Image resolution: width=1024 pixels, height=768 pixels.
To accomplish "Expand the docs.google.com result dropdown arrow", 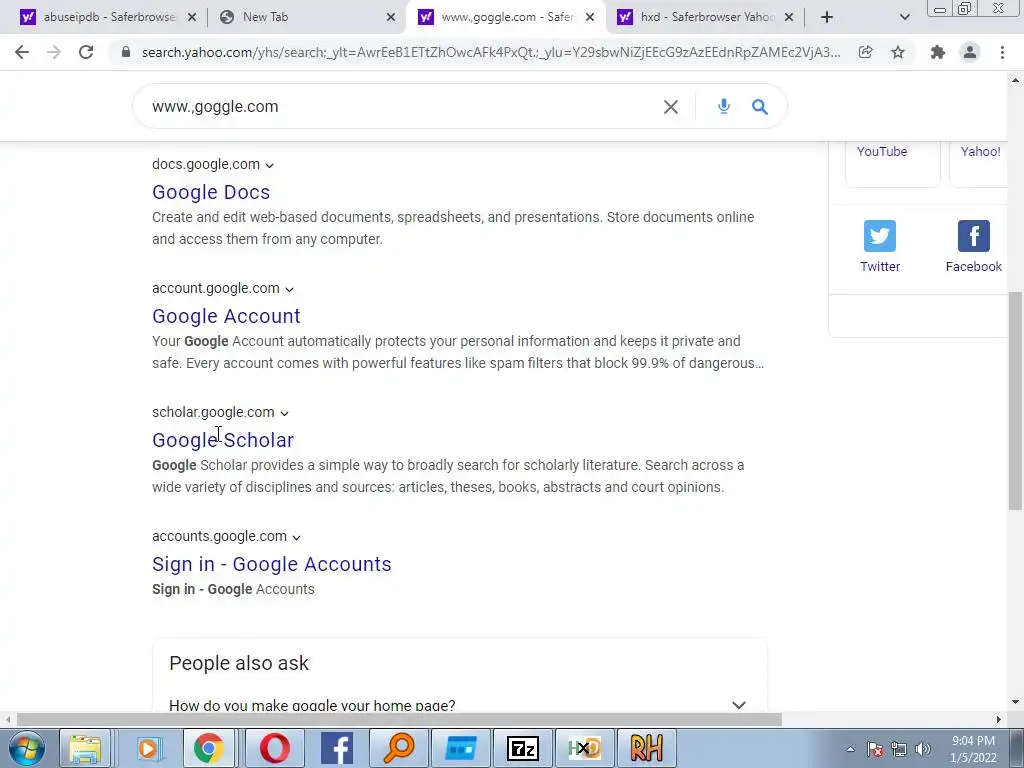I will (x=270, y=165).
